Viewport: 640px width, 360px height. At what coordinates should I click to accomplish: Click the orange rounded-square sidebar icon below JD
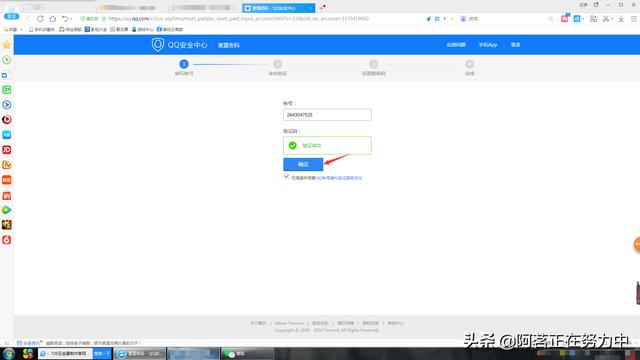click(7, 165)
